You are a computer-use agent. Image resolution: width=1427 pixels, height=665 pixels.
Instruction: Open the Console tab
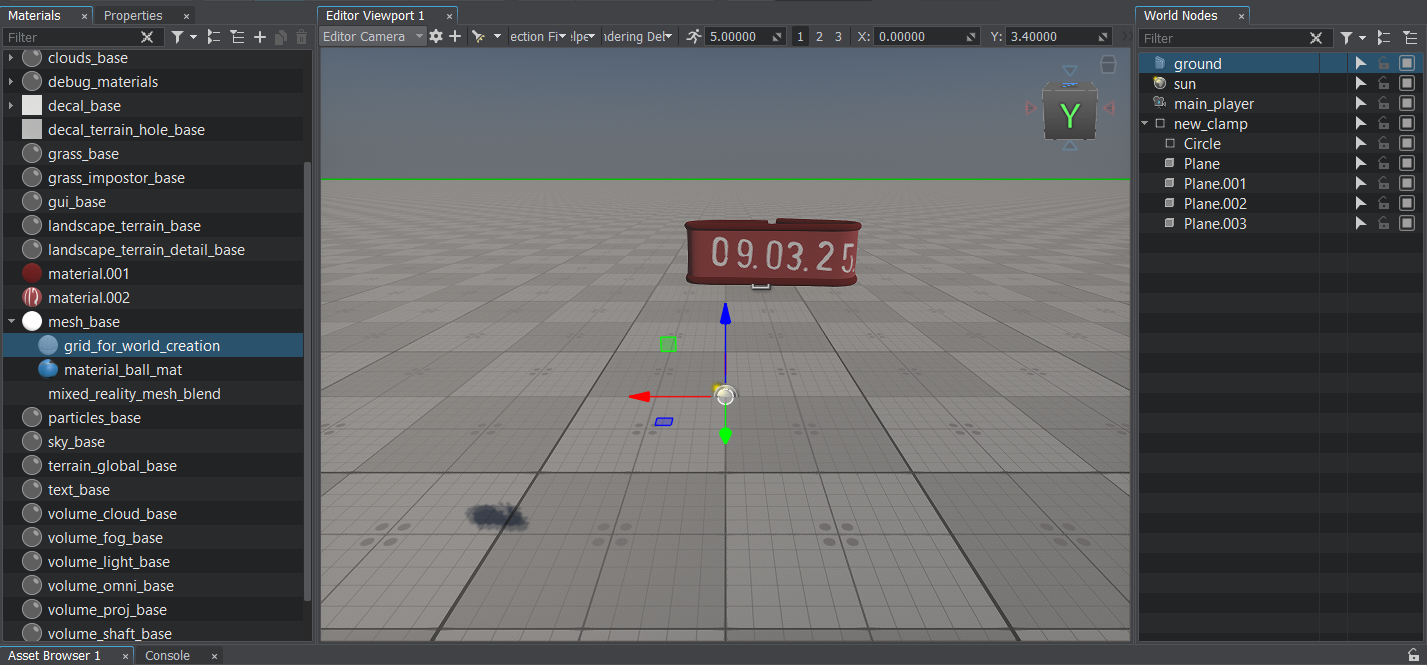167,656
